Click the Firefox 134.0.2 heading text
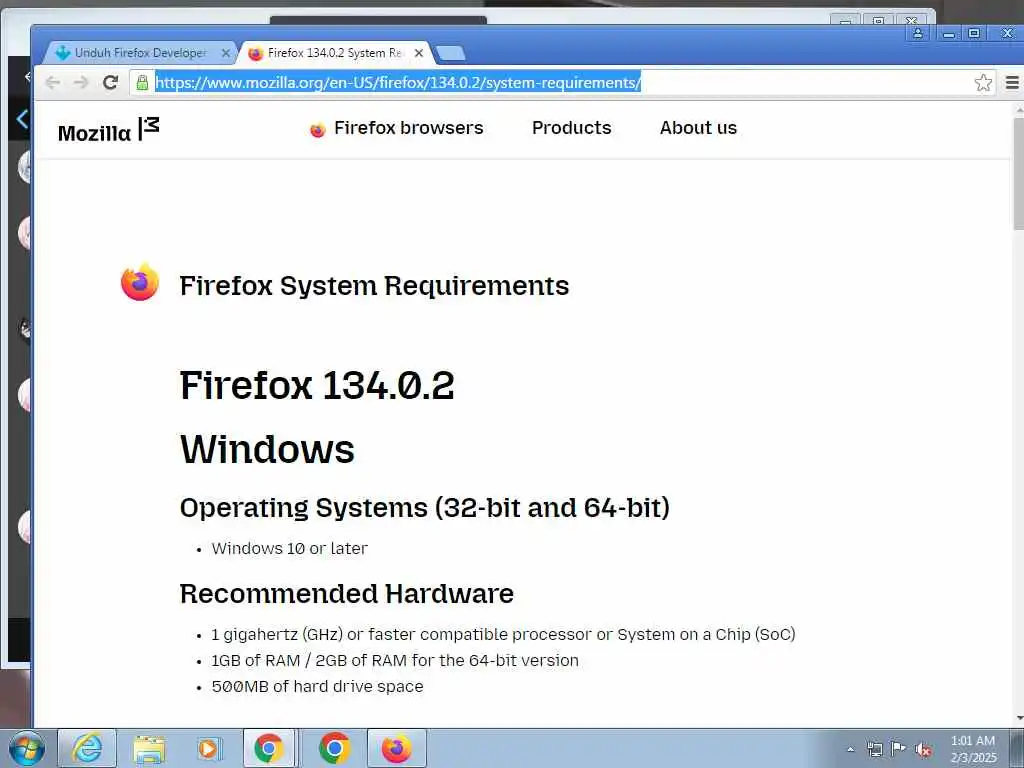The height and width of the screenshot is (768, 1024). coord(317,385)
